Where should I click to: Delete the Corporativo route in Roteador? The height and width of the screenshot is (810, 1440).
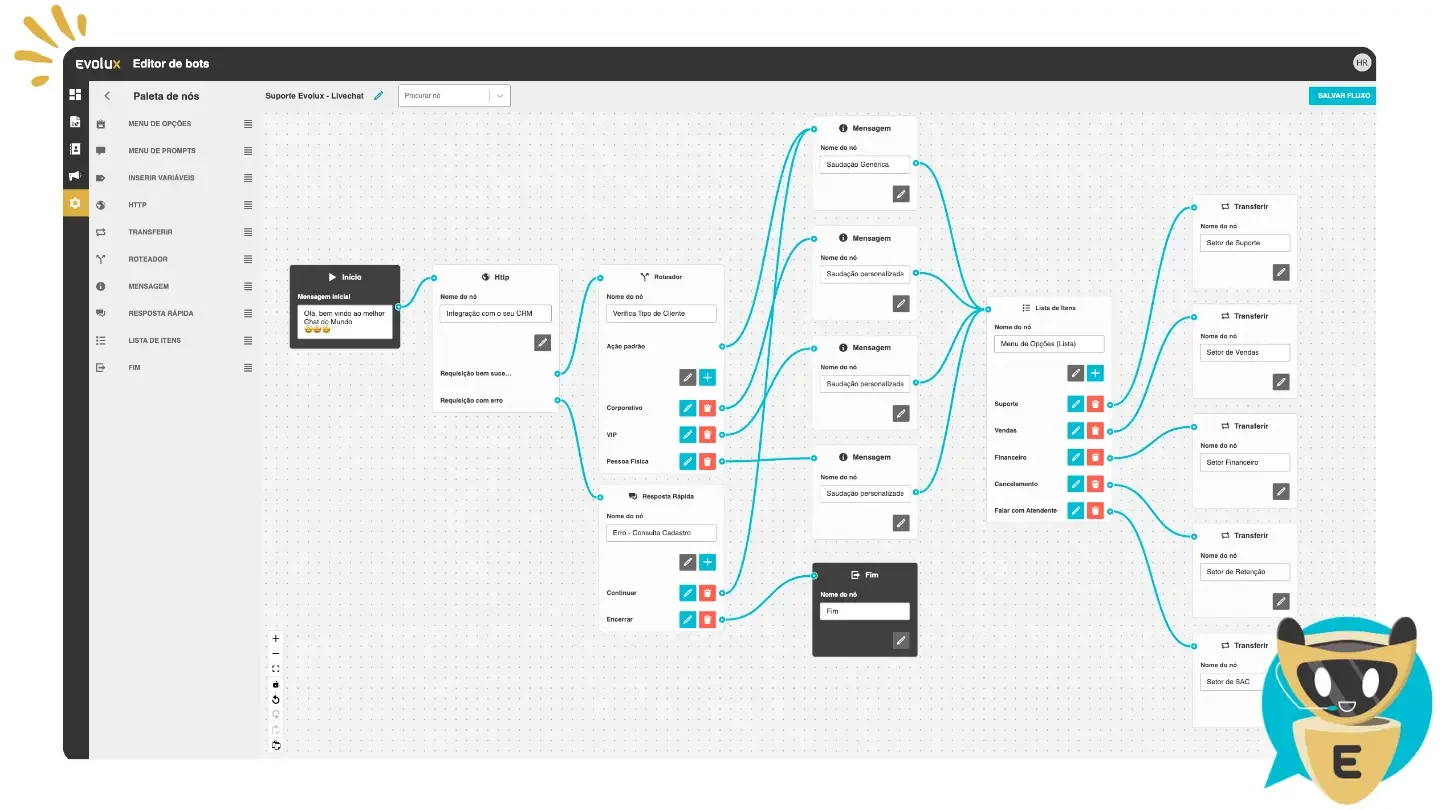(707, 408)
